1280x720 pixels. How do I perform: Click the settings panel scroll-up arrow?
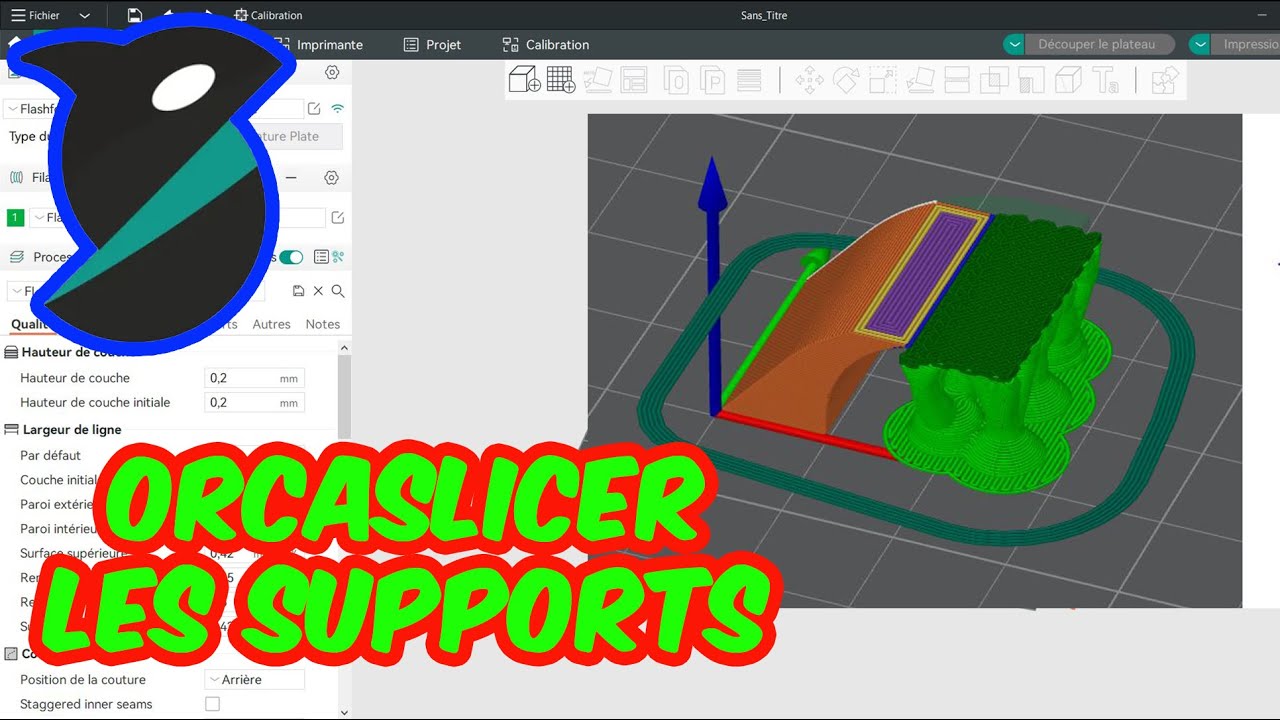tap(345, 348)
